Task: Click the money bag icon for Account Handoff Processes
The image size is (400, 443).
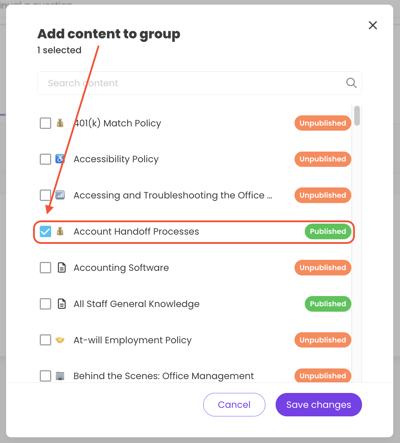Action: pyautogui.click(x=60, y=231)
